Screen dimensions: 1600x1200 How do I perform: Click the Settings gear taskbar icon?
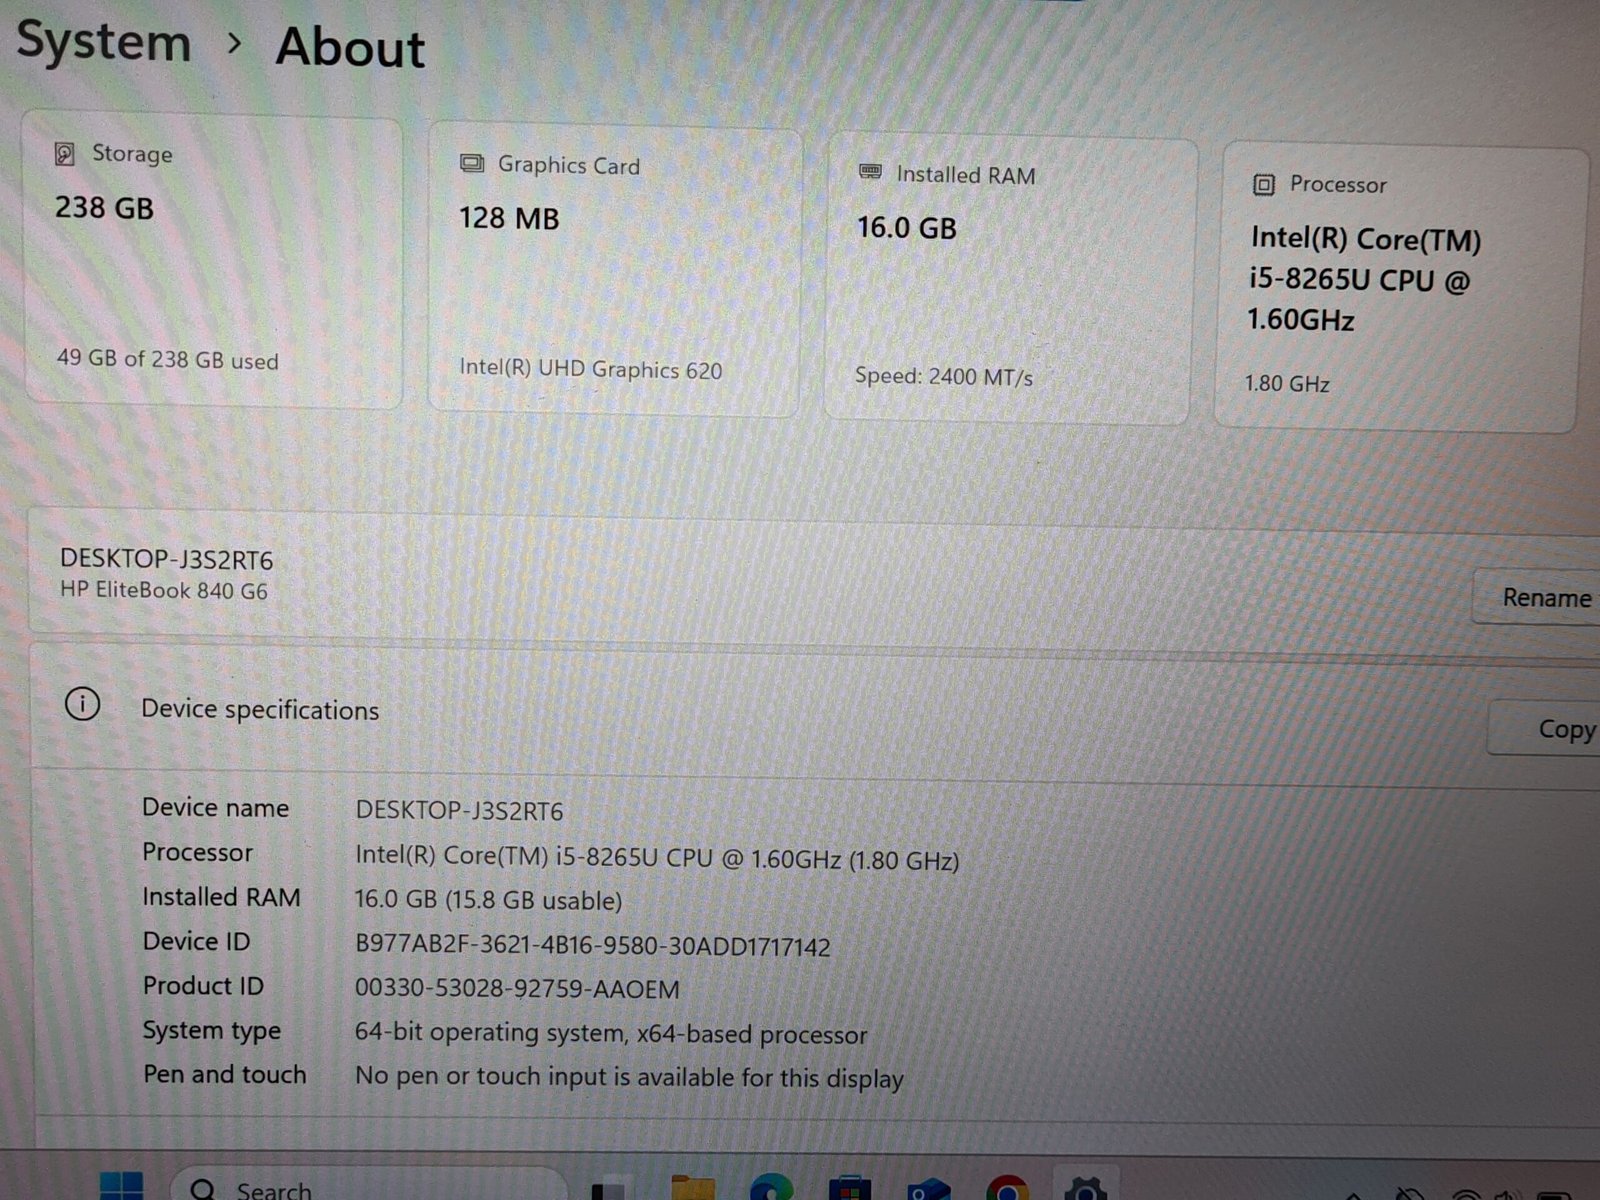[x=1085, y=1190]
